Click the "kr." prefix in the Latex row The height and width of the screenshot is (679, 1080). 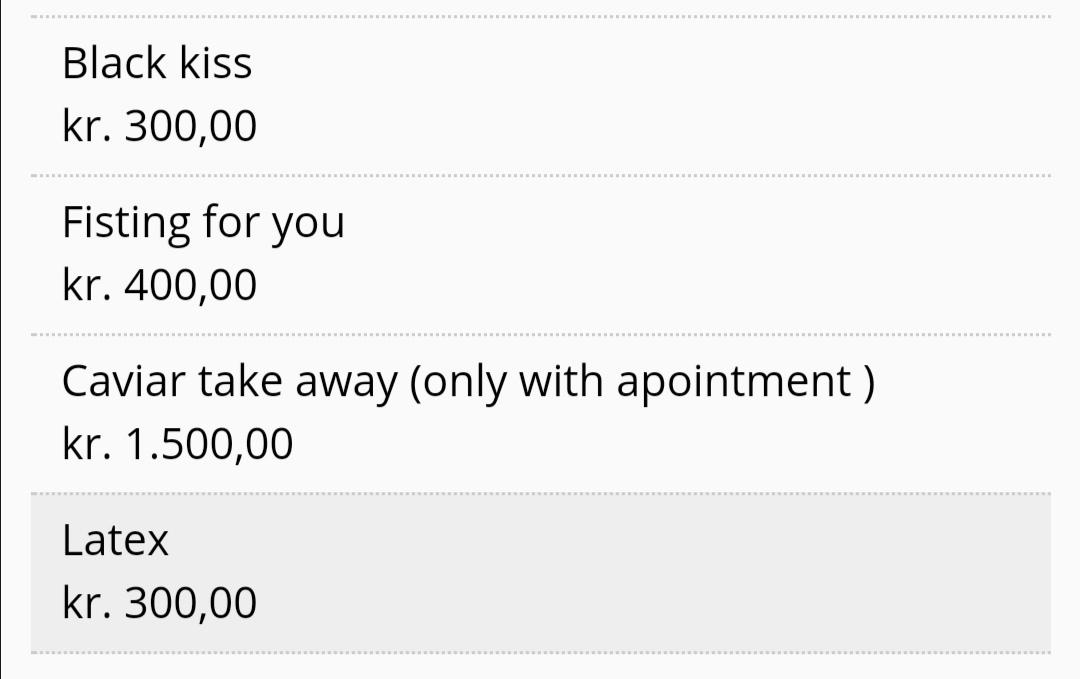click(86, 604)
